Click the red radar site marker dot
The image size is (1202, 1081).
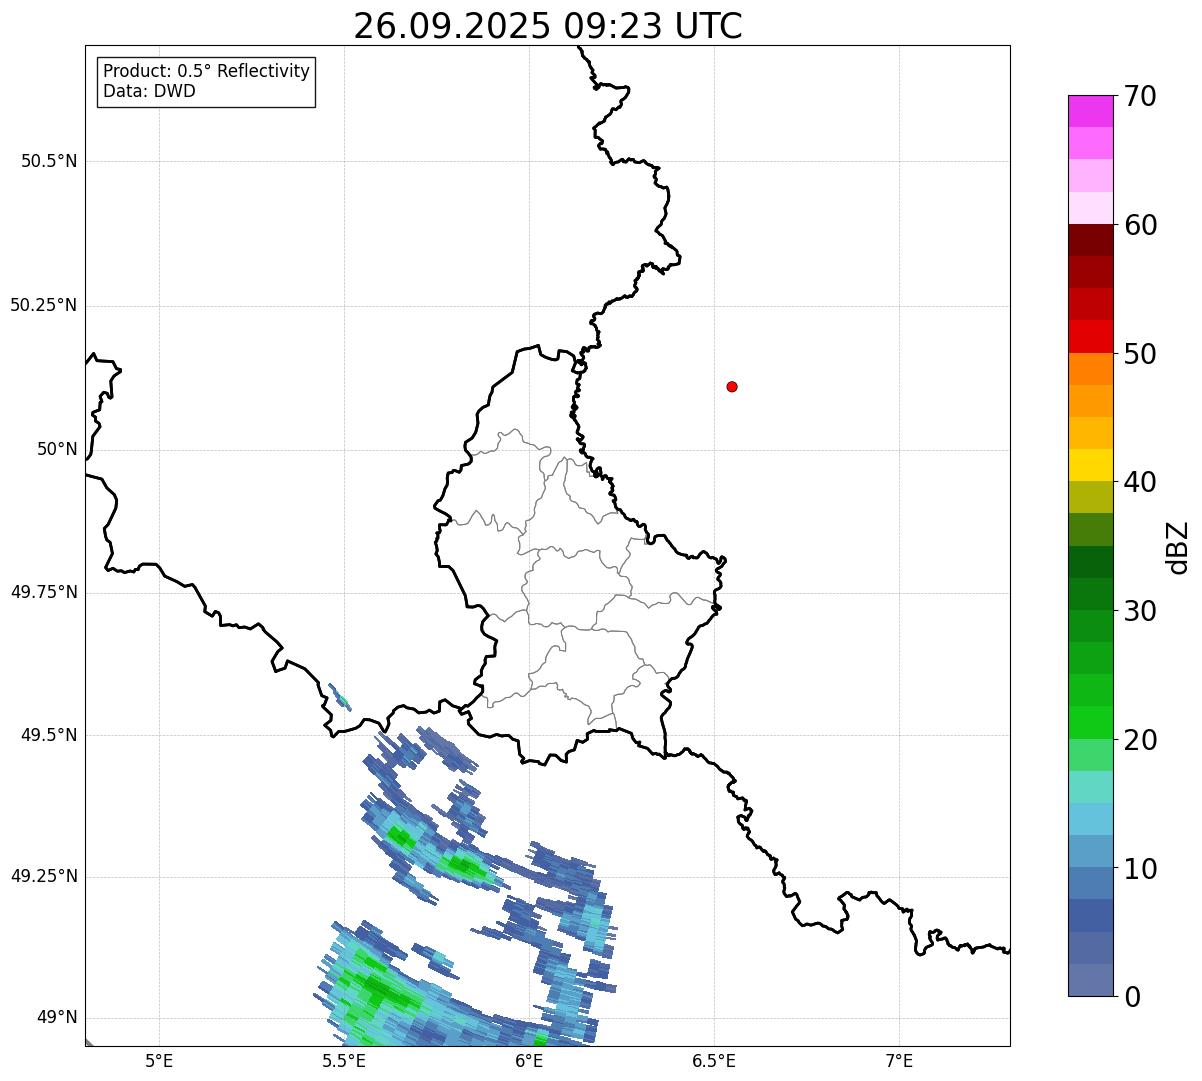coord(732,387)
